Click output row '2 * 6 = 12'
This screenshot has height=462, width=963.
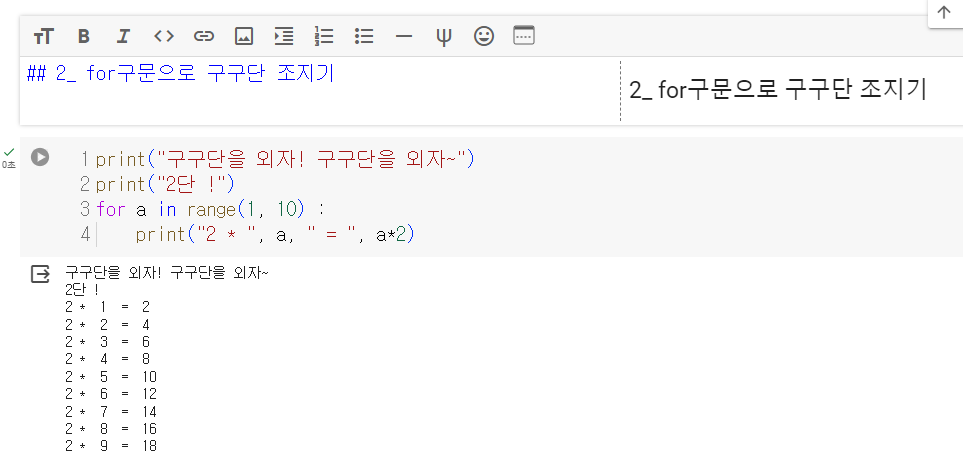[111, 394]
